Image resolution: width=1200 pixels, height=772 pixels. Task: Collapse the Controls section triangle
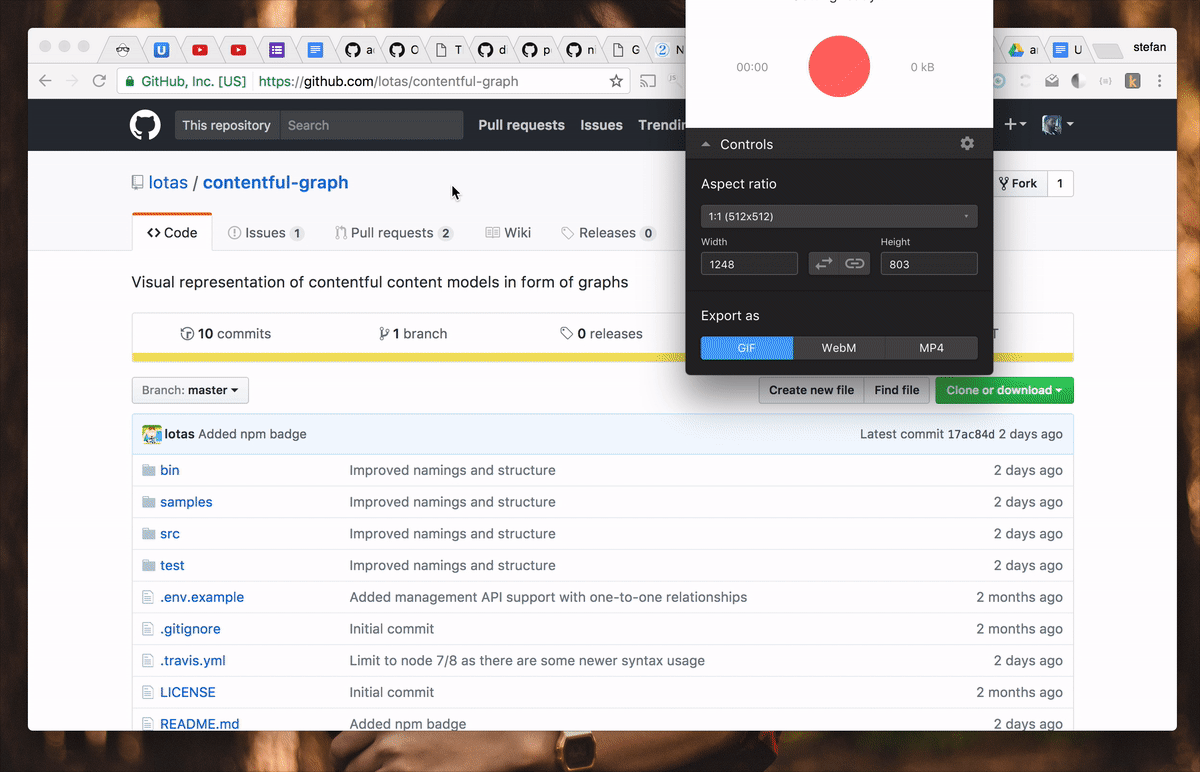pyautogui.click(x=705, y=144)
